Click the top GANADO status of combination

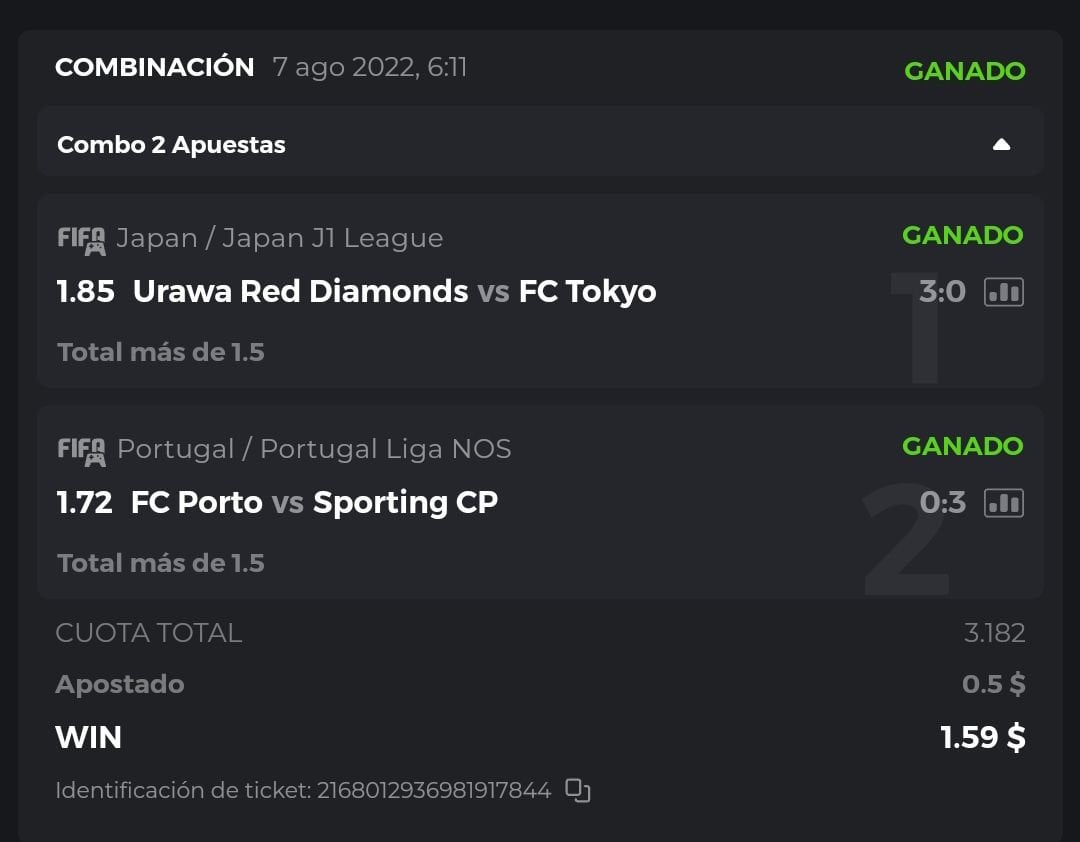964,71
